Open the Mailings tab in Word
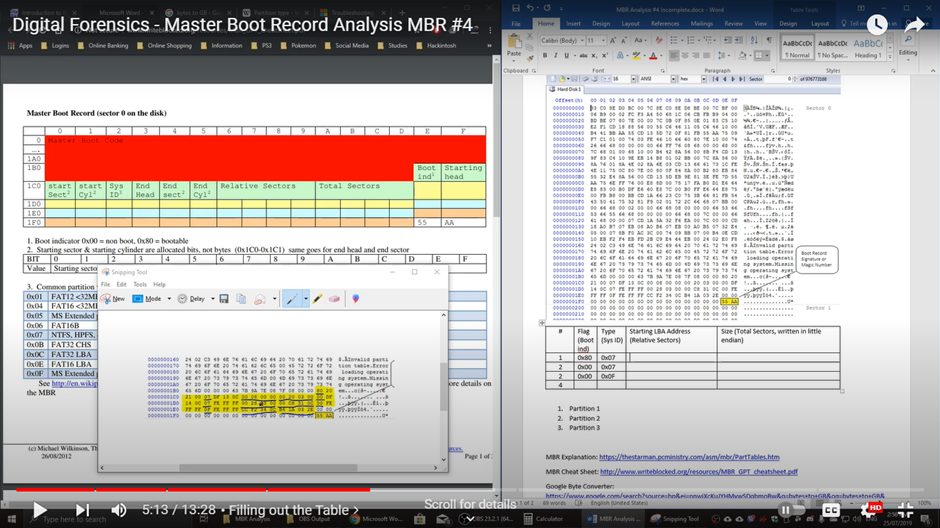The height and width of the screenshot is (528, 940). [701, 23]
